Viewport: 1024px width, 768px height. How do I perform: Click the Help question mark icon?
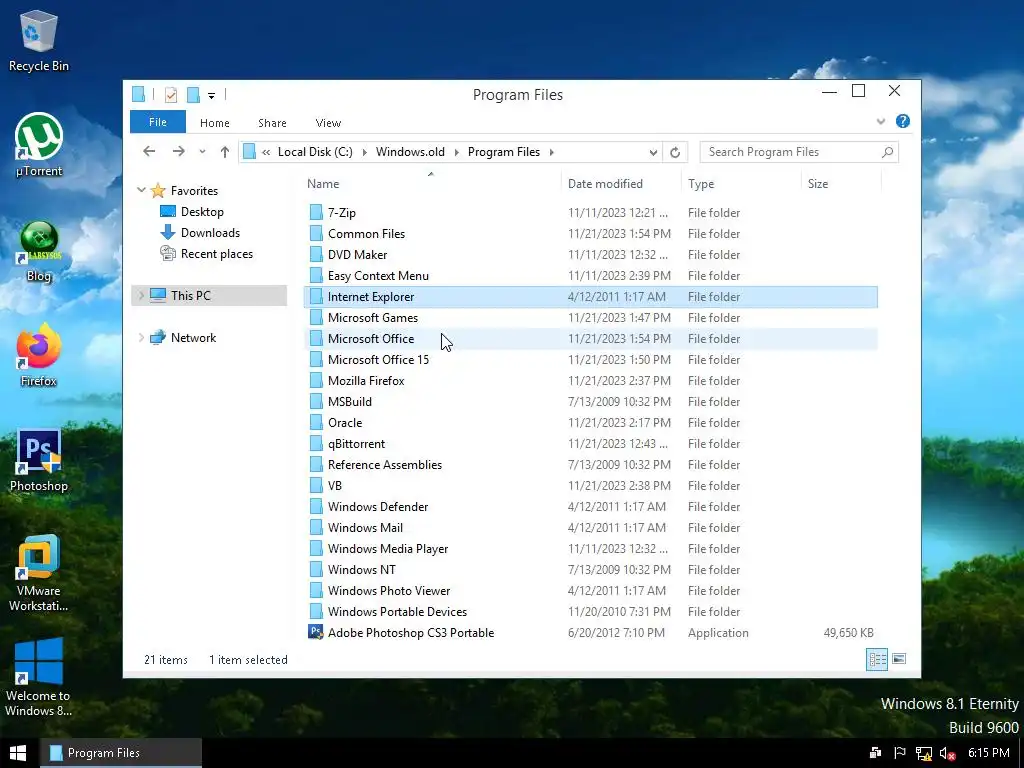pyautogui.click(x=903, y=121)
